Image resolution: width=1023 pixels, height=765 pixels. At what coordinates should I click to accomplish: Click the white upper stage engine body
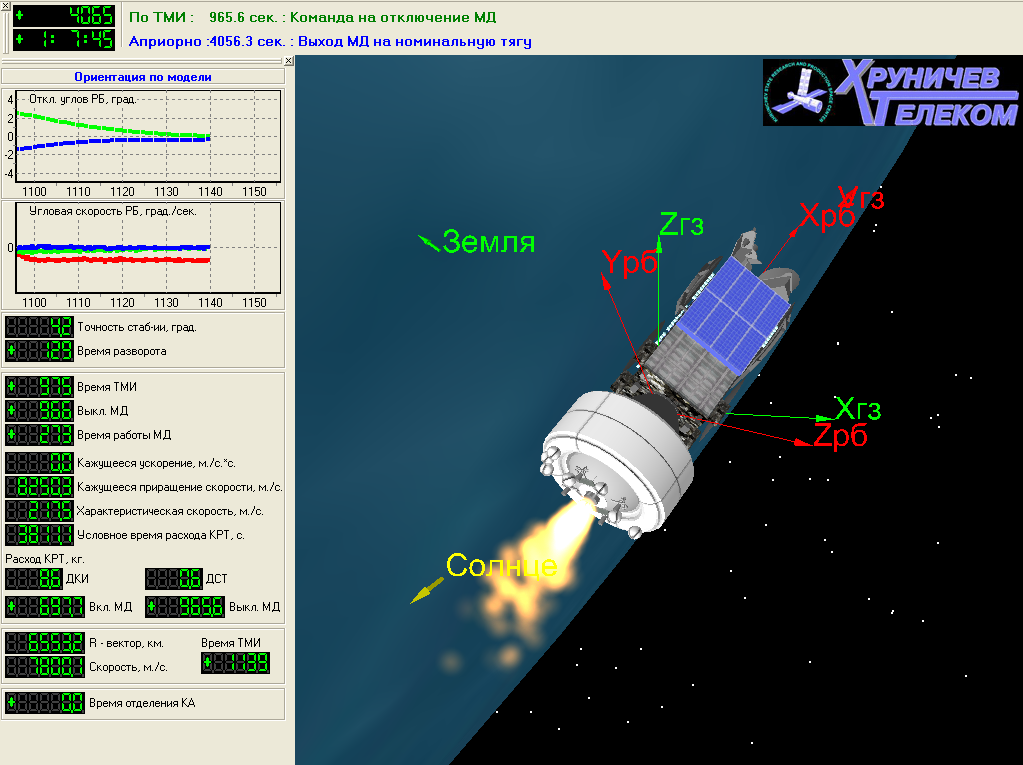615,455
